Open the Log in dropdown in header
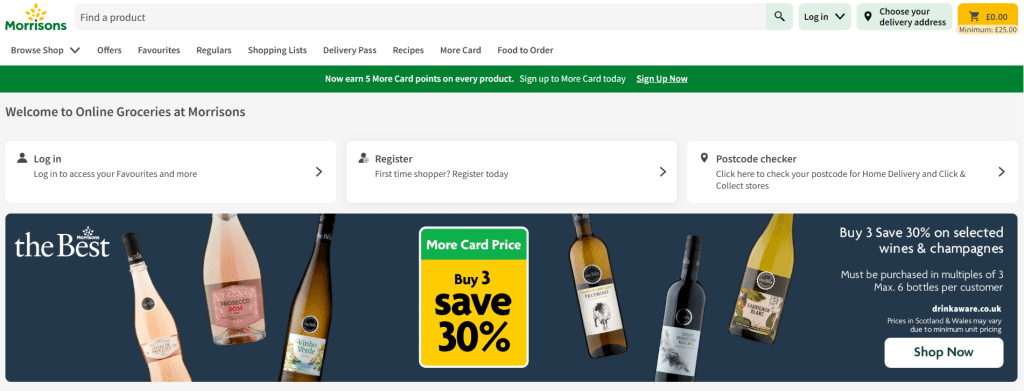 click(x=824, y=17)
